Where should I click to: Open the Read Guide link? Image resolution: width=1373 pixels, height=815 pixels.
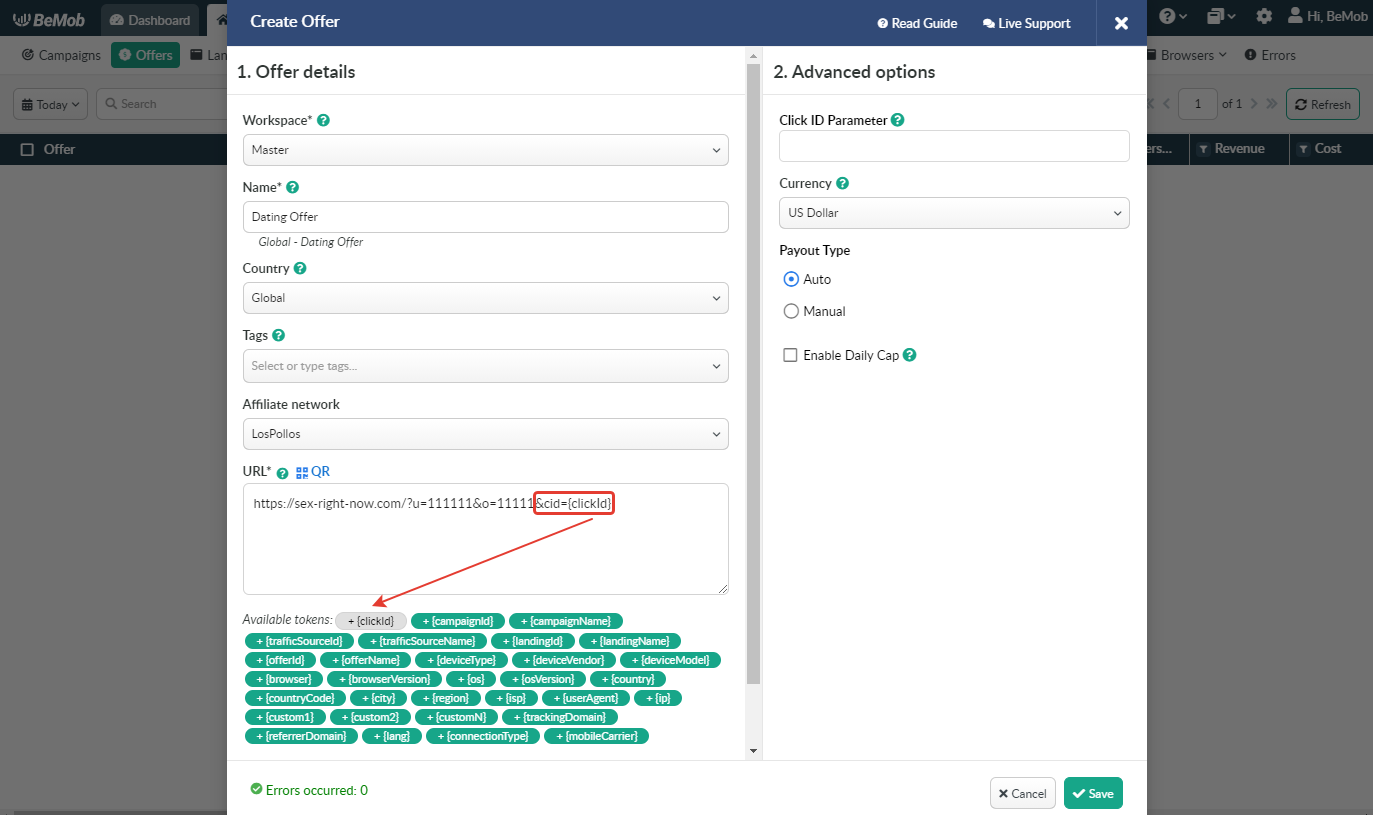pyautogui.click(x=917, y=23)
